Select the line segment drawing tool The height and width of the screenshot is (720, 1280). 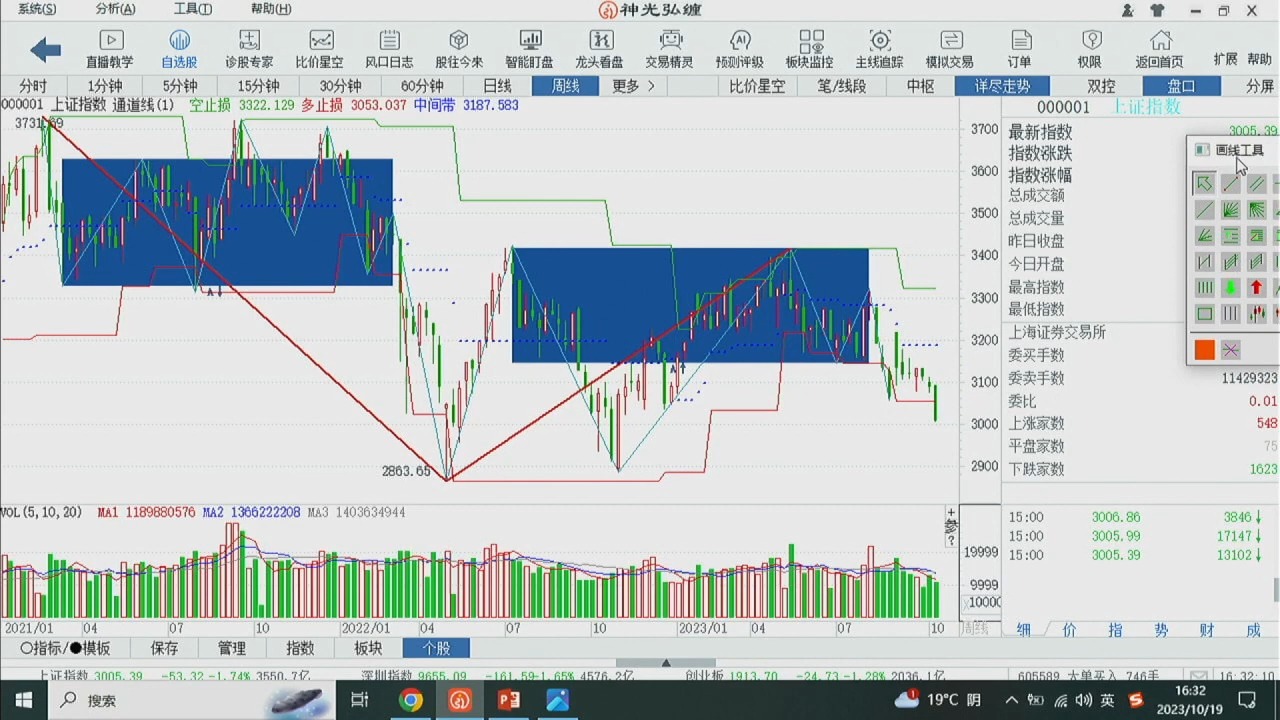click(1230, 184)
